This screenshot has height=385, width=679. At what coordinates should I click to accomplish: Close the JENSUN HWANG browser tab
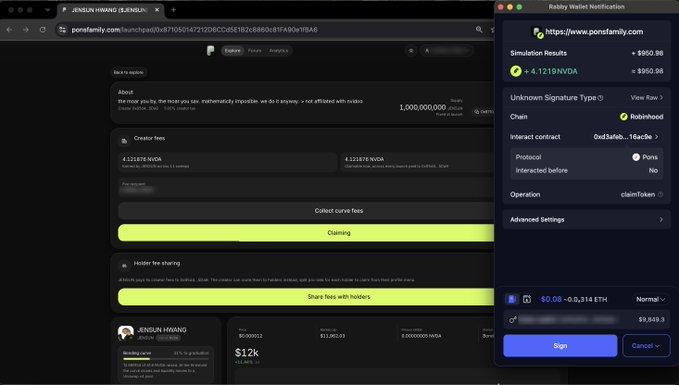157,10
